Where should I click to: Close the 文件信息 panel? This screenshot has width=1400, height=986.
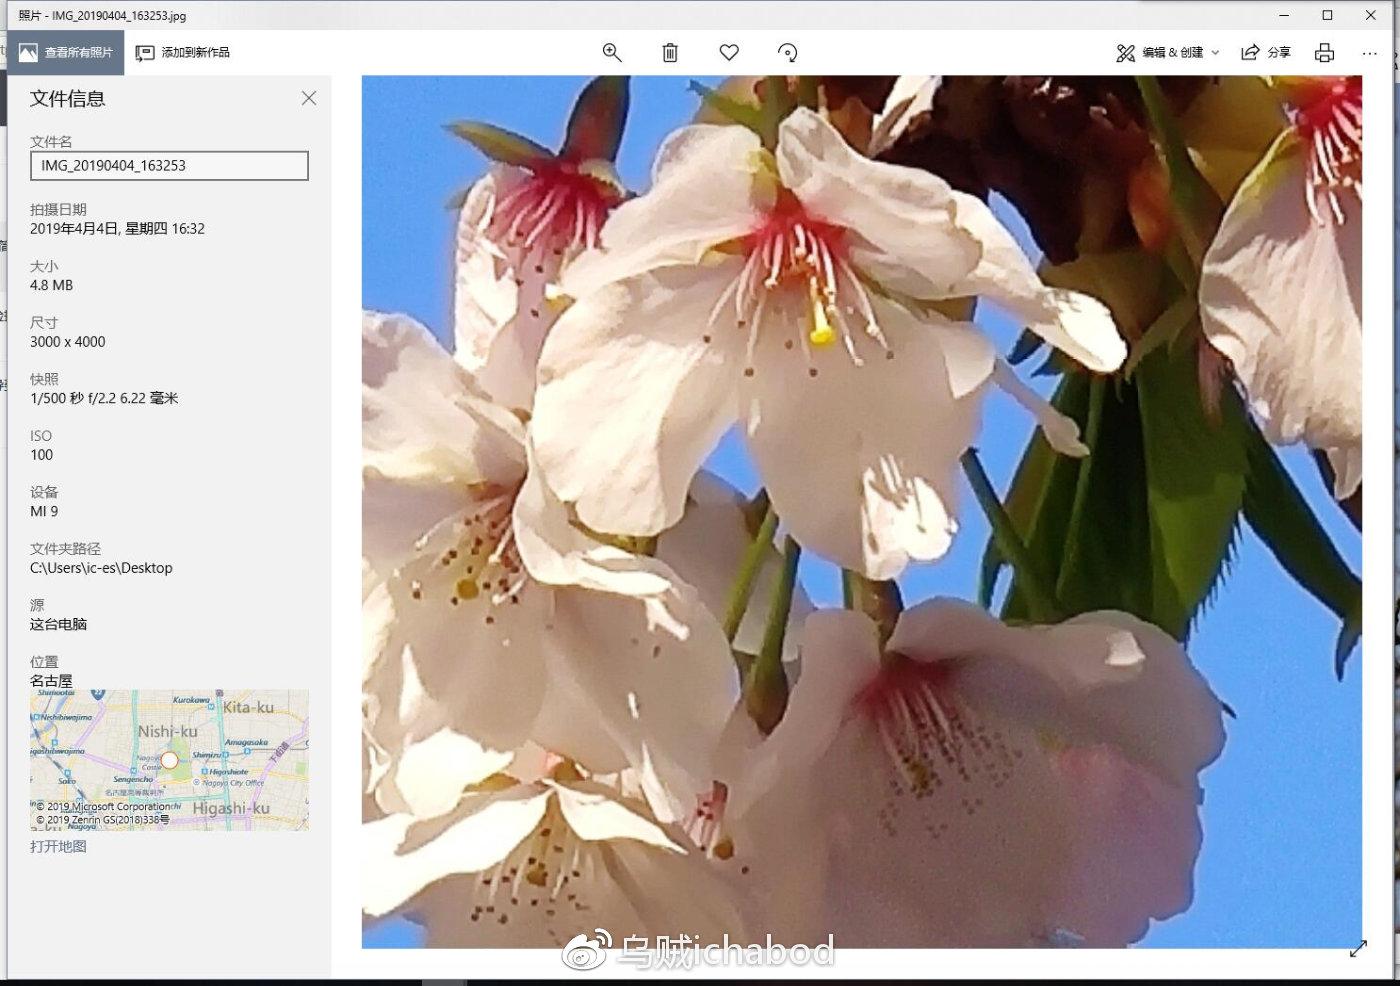click(x=309, y=98)
